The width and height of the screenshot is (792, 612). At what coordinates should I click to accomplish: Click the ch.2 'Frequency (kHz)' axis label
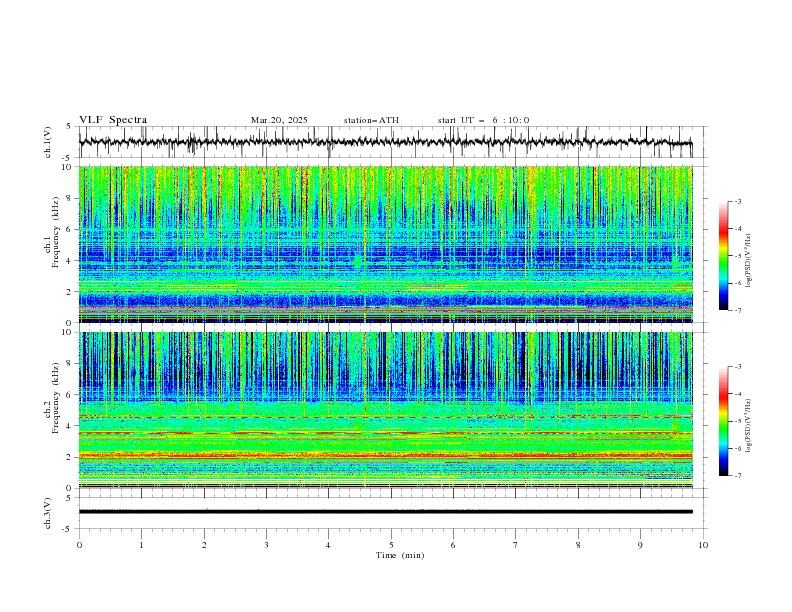pos(56,398)
